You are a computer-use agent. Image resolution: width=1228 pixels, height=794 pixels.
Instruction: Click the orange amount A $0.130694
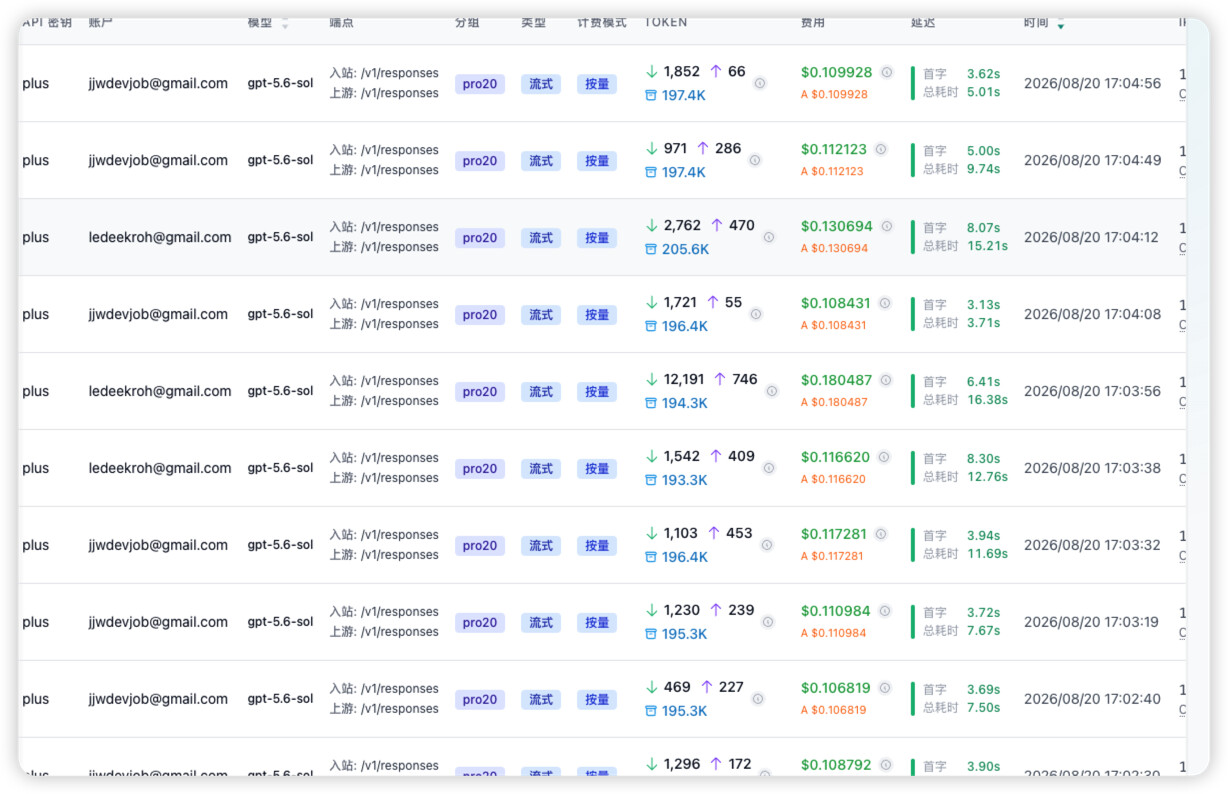pyautogui.click(x=834, y=248)
